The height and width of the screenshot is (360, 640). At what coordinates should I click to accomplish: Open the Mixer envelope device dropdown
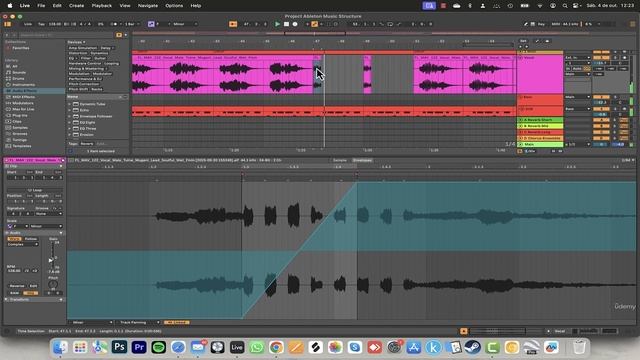(91, 322)
